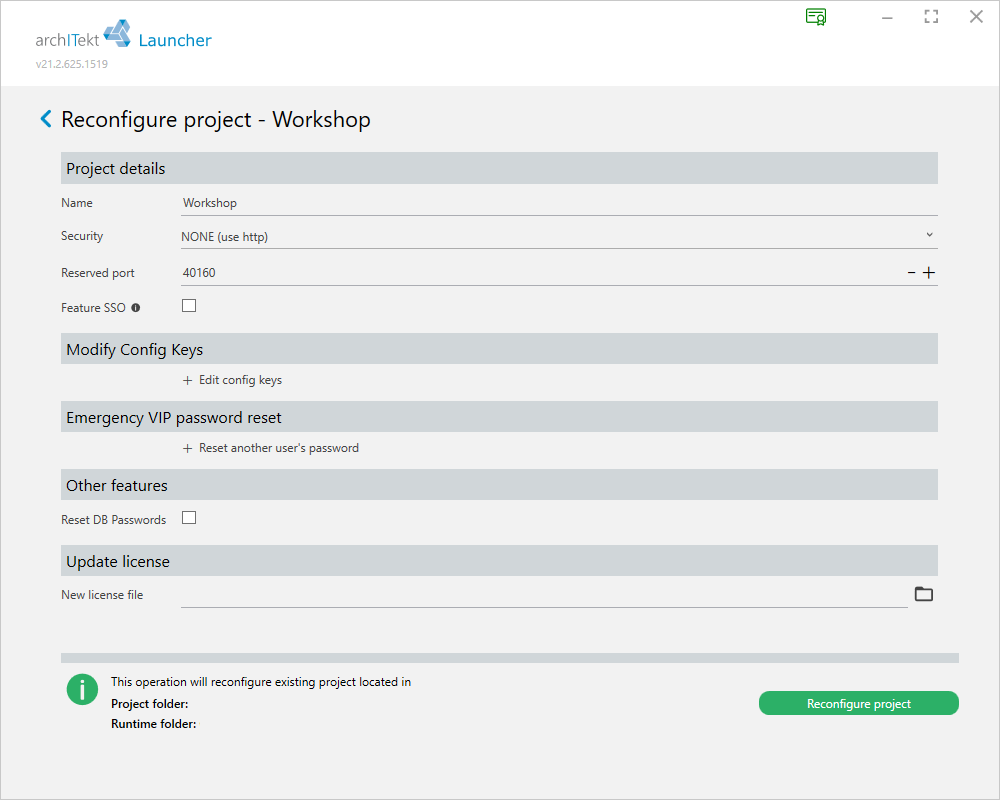Expand Edit config keys
The height and width of the screenshot is (800, 1000).
coord(233,380)
